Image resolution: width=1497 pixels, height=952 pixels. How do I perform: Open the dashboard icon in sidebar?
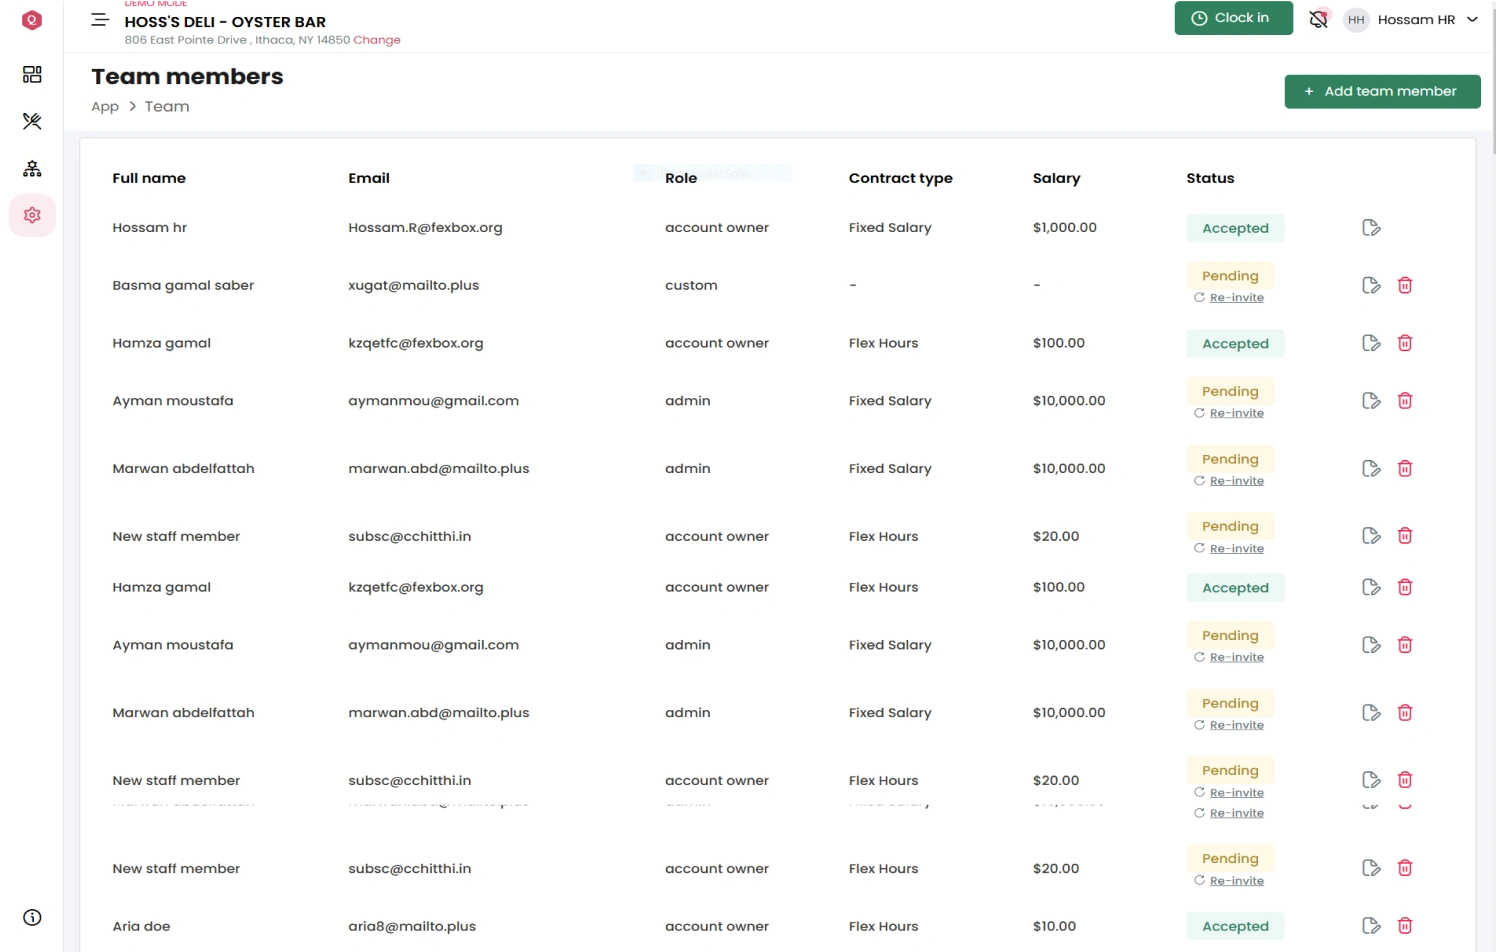[x=32, y=74]
